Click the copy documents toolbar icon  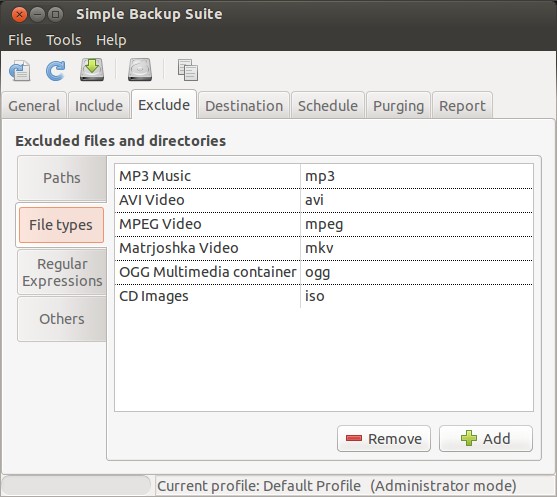click(188, 70)
